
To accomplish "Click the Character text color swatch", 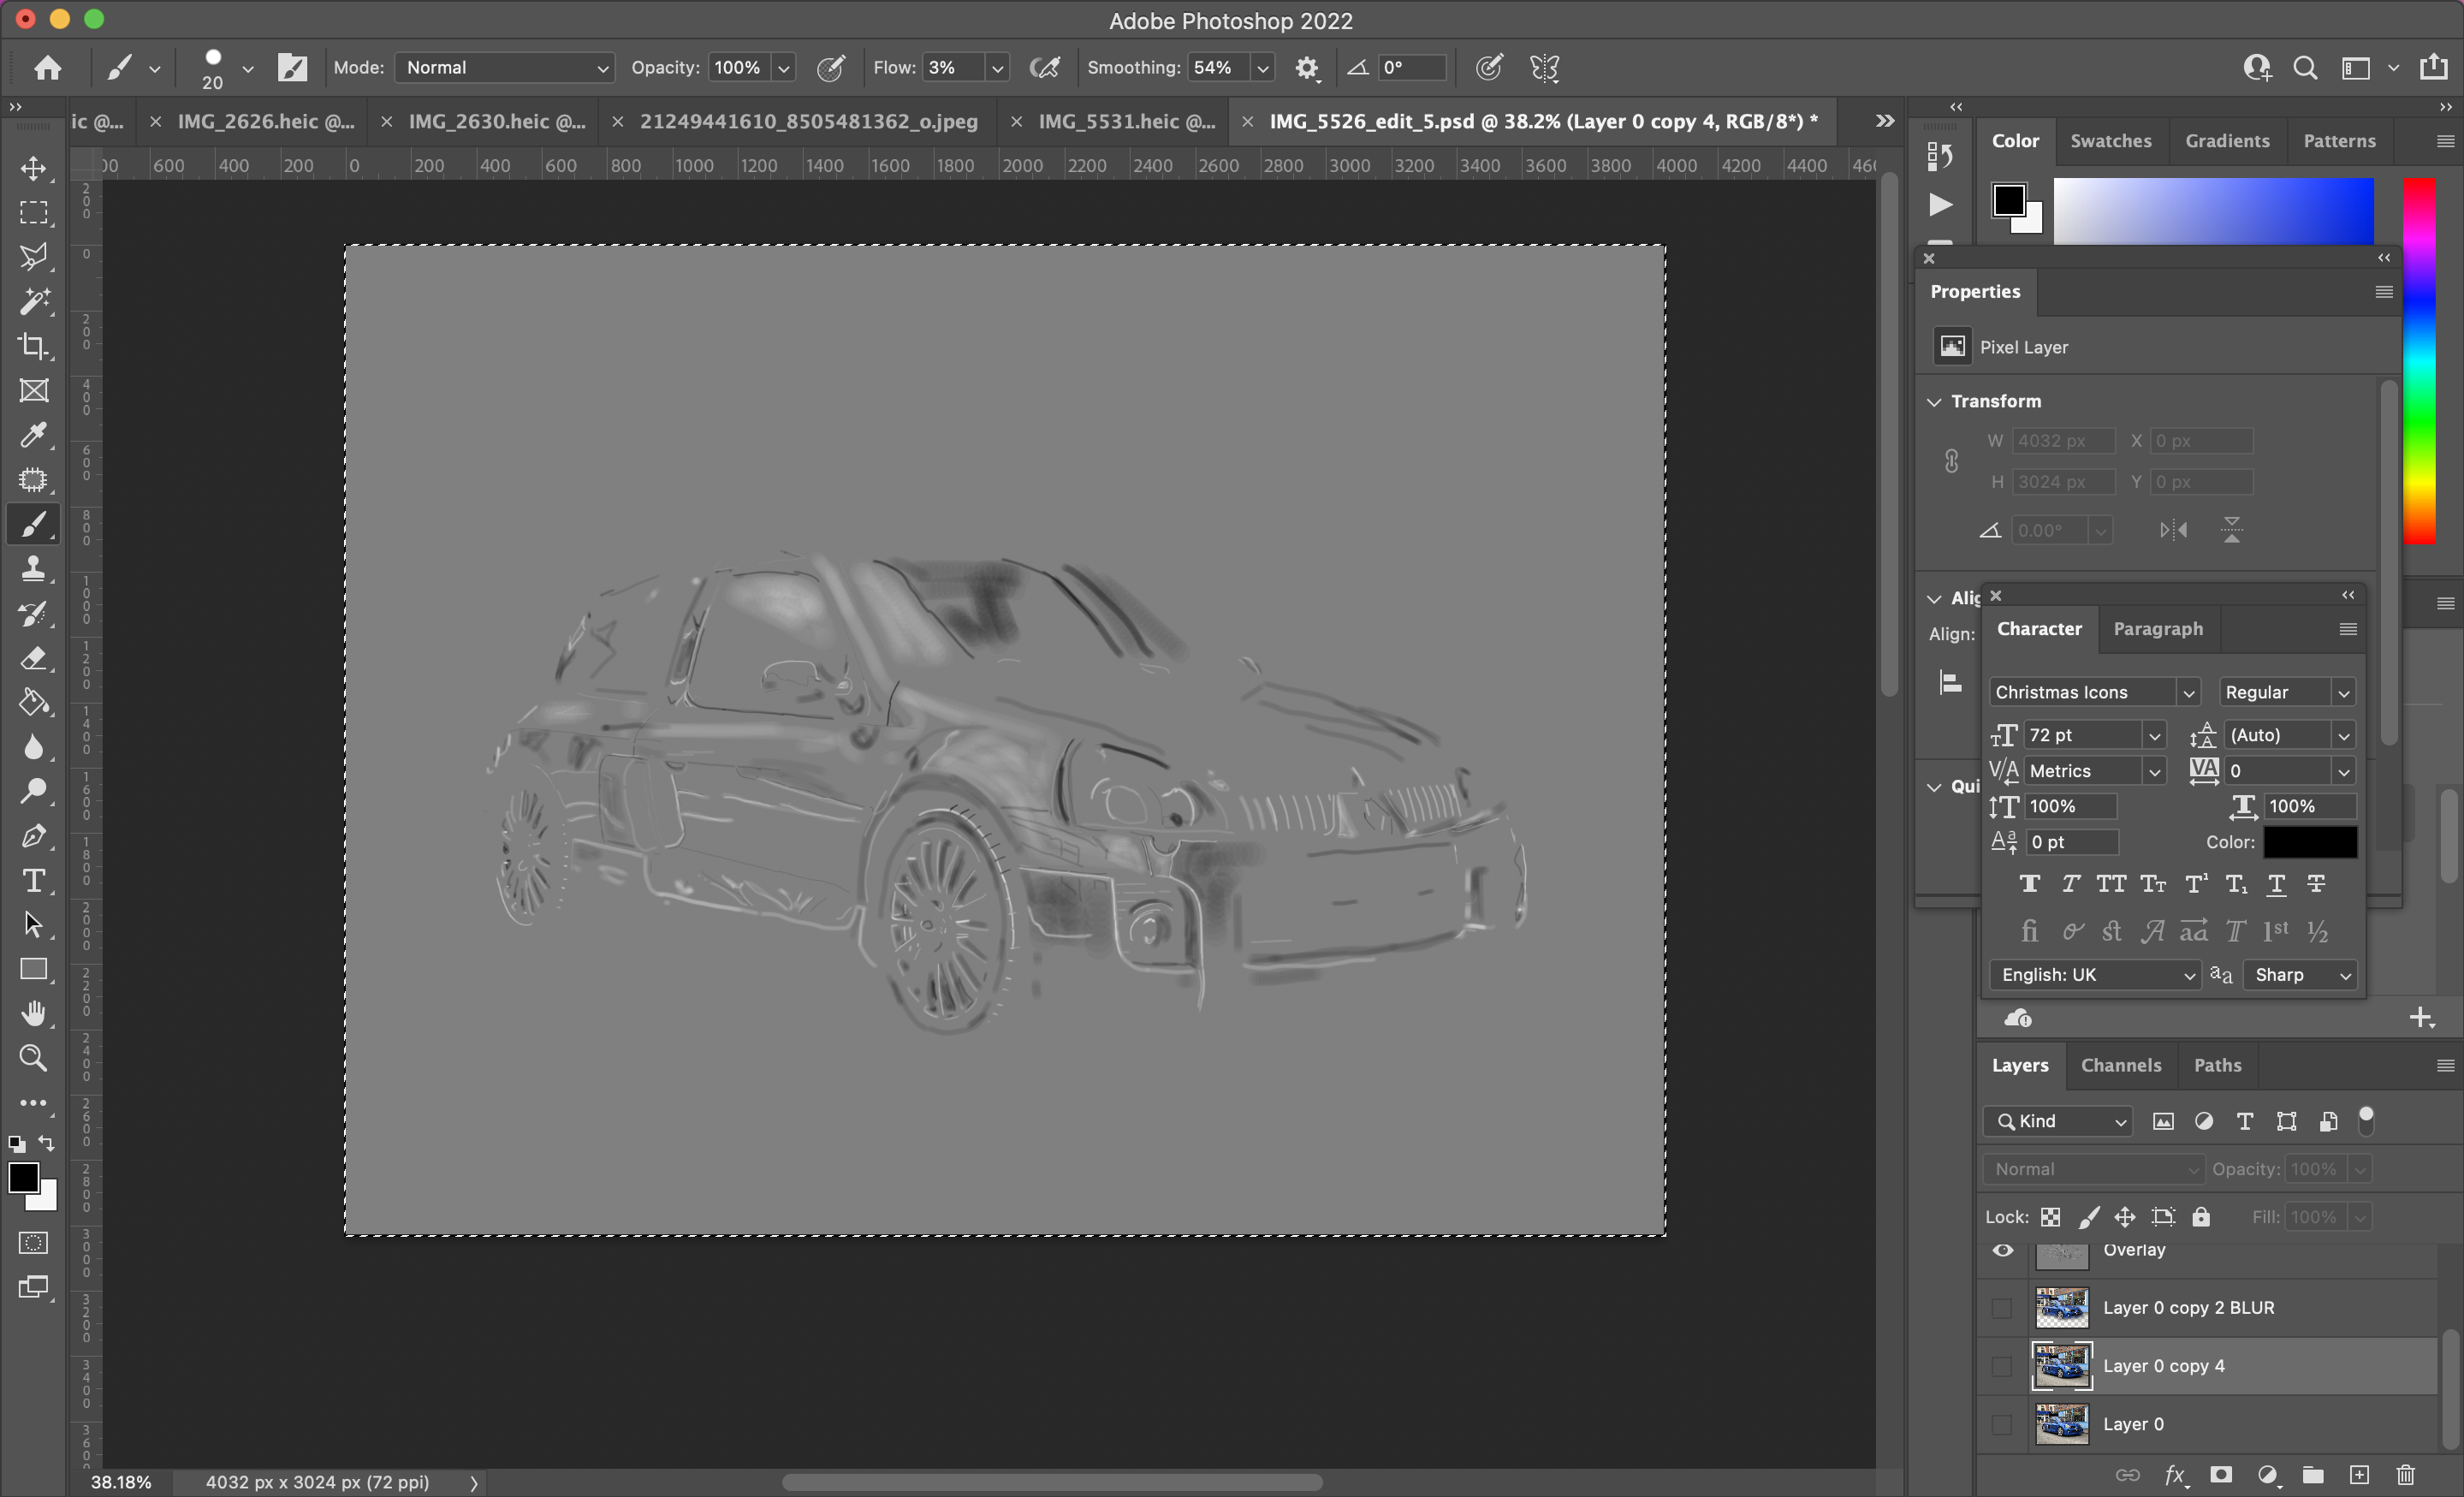I will pyautogui.click(x=2309, y=842).
